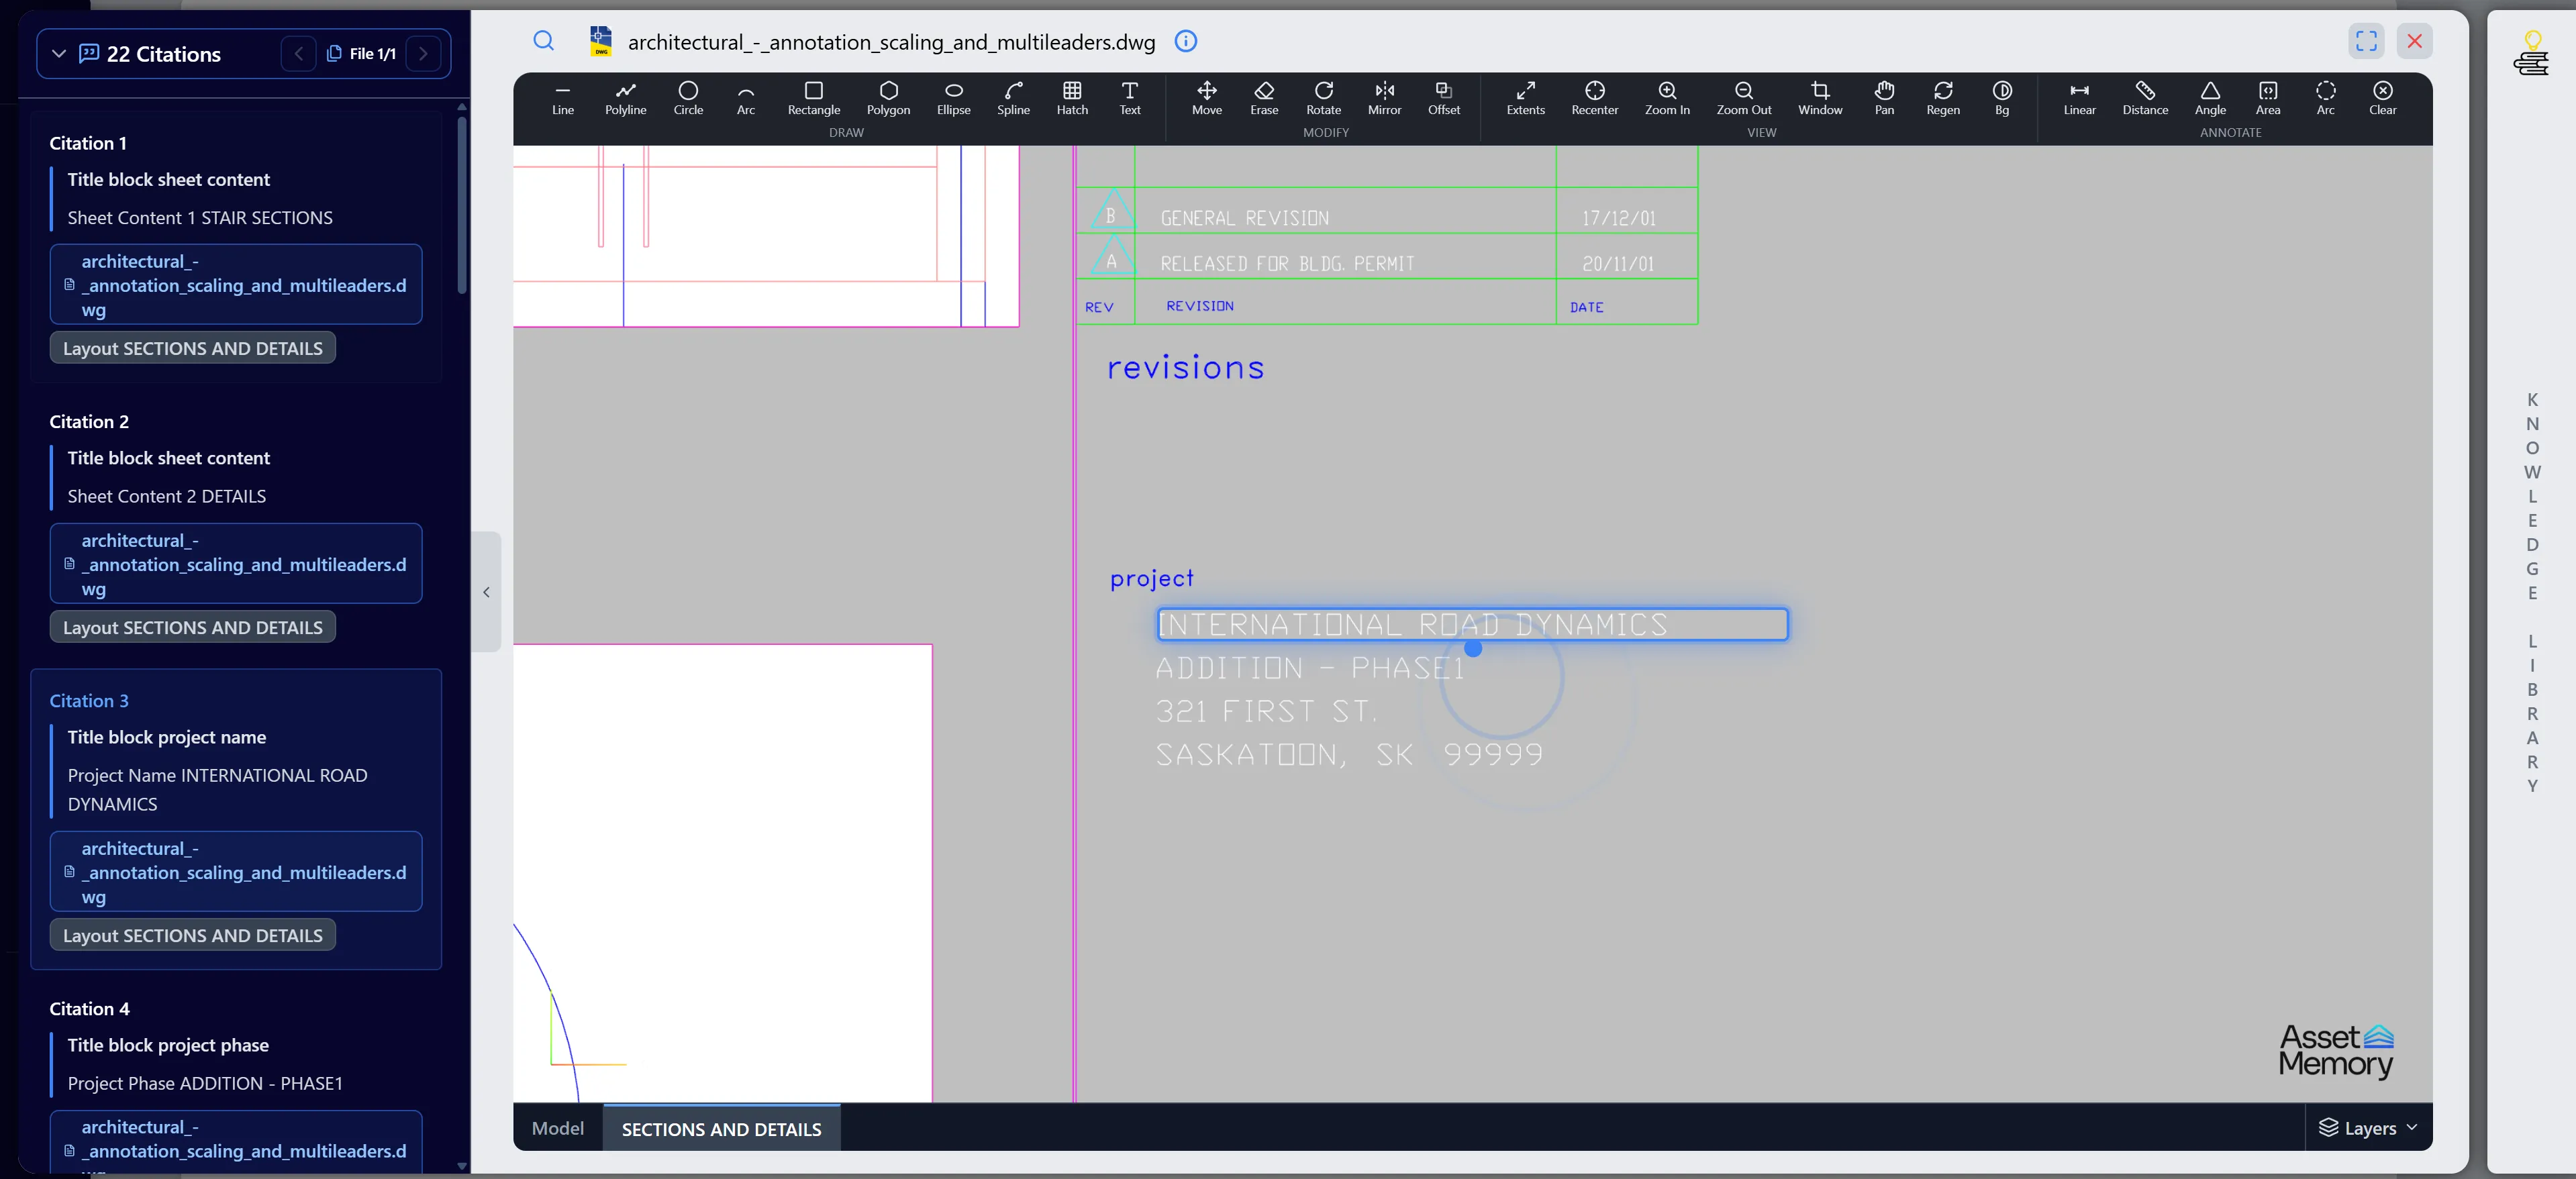Switch to the Model tab

557,1128
